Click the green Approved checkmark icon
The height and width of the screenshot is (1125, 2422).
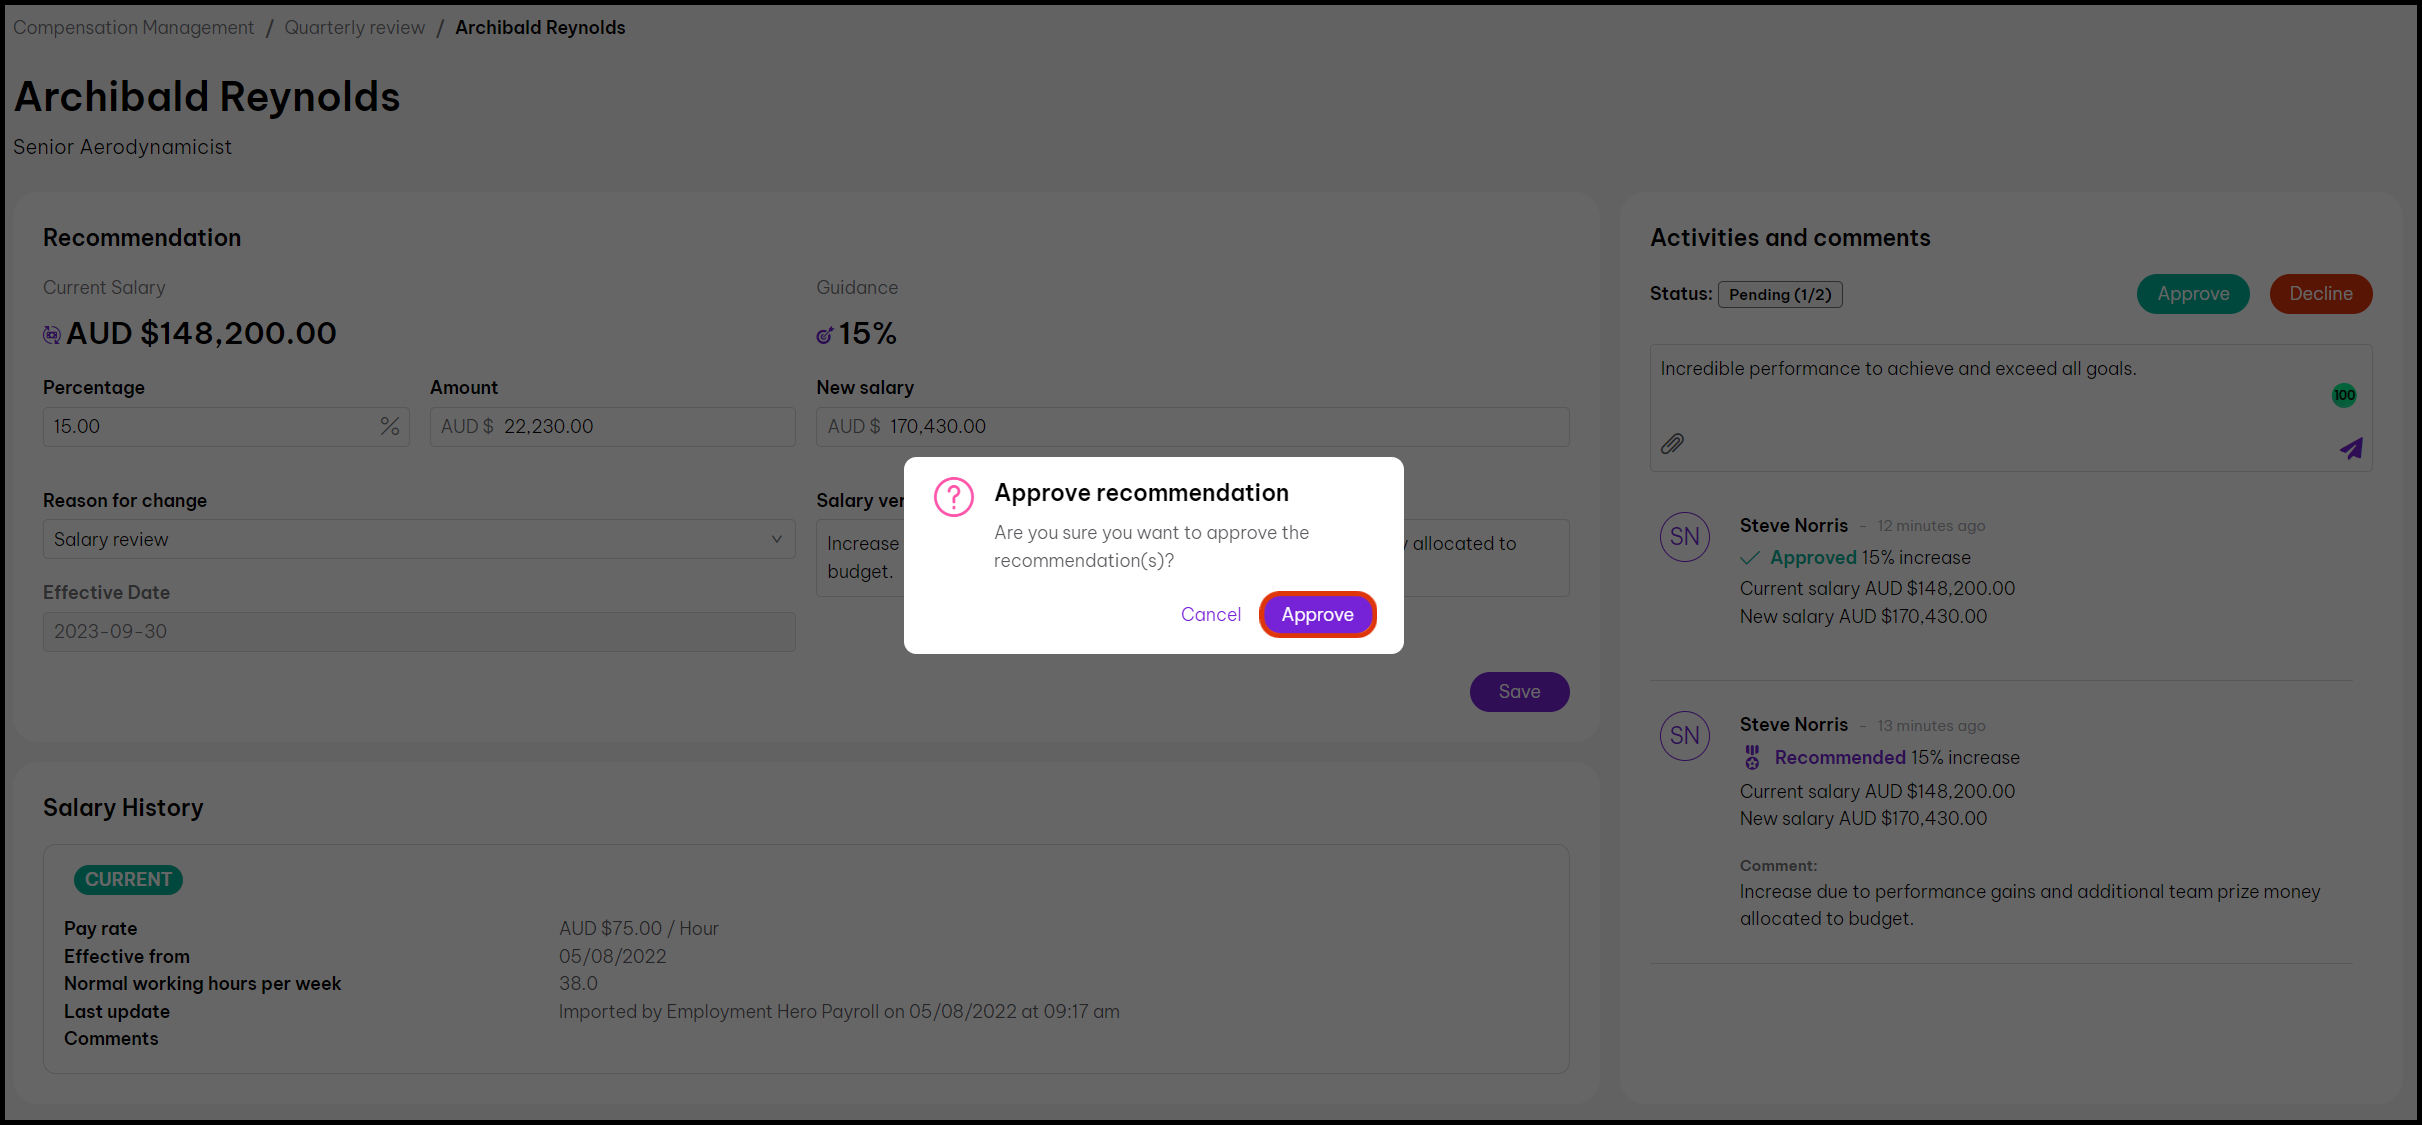pos(1750,558)
